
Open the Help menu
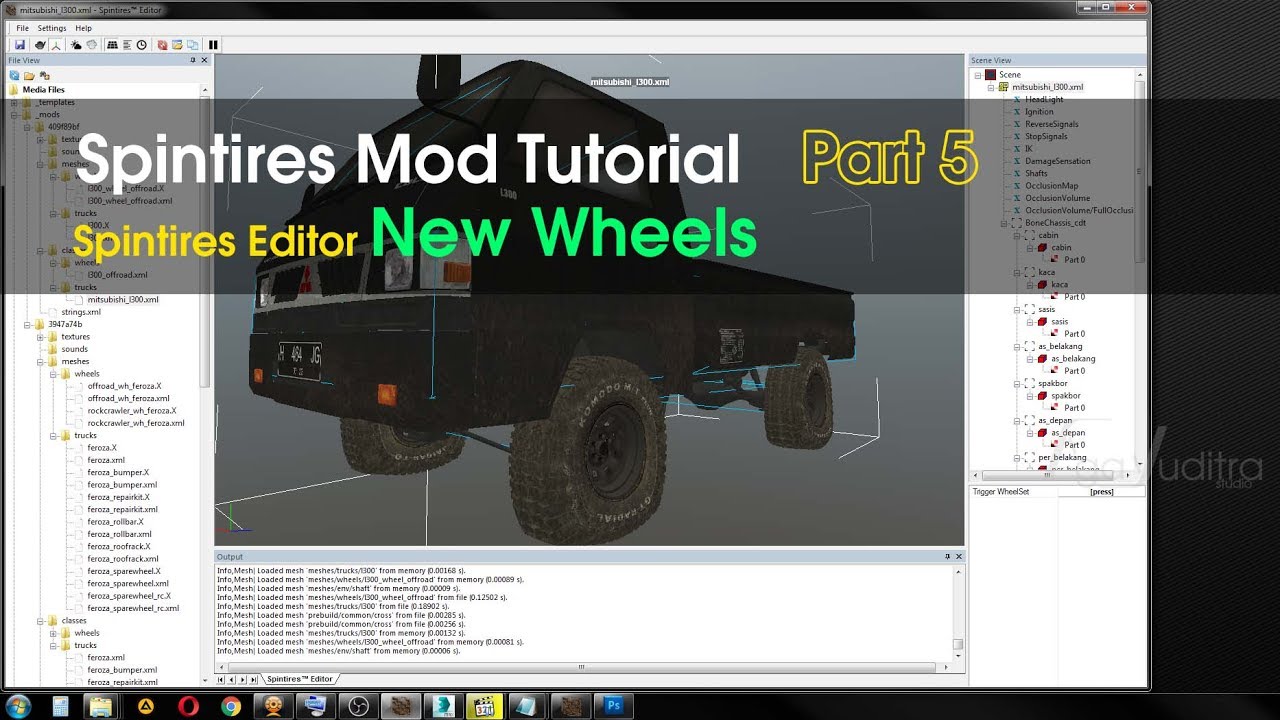84,28
